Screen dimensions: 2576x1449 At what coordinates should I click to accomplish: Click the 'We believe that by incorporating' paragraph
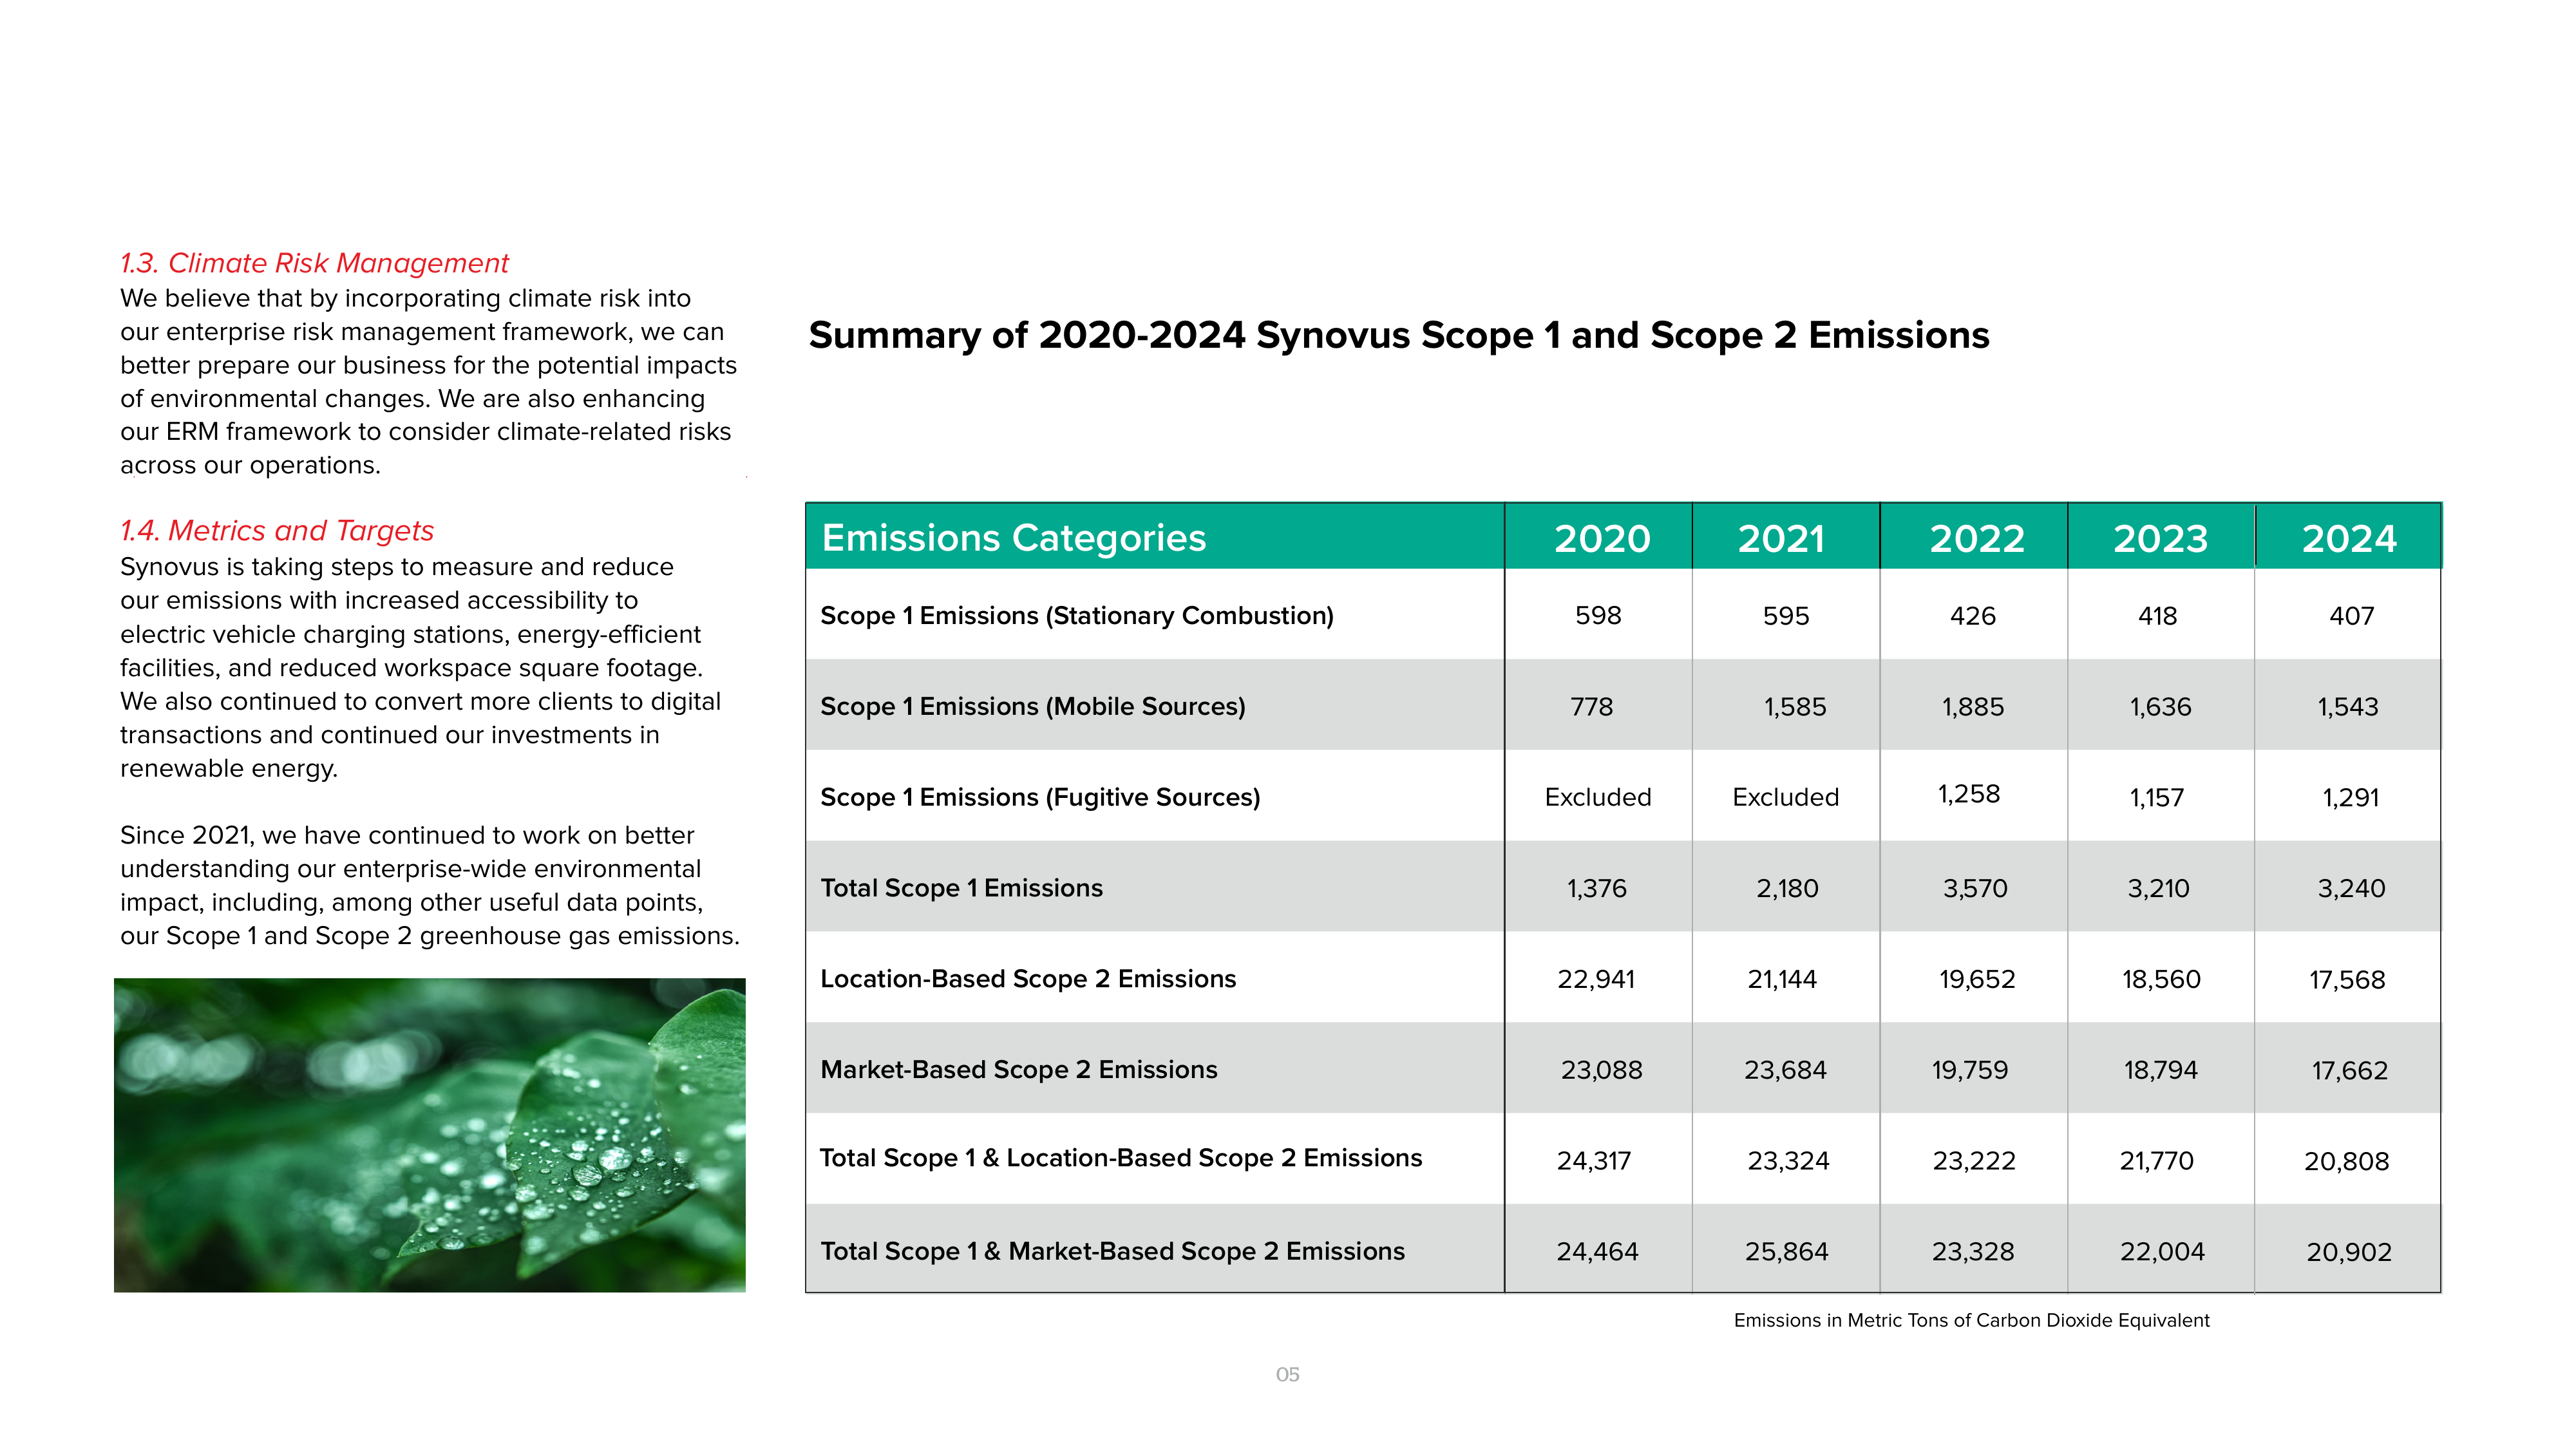point(428,382)
